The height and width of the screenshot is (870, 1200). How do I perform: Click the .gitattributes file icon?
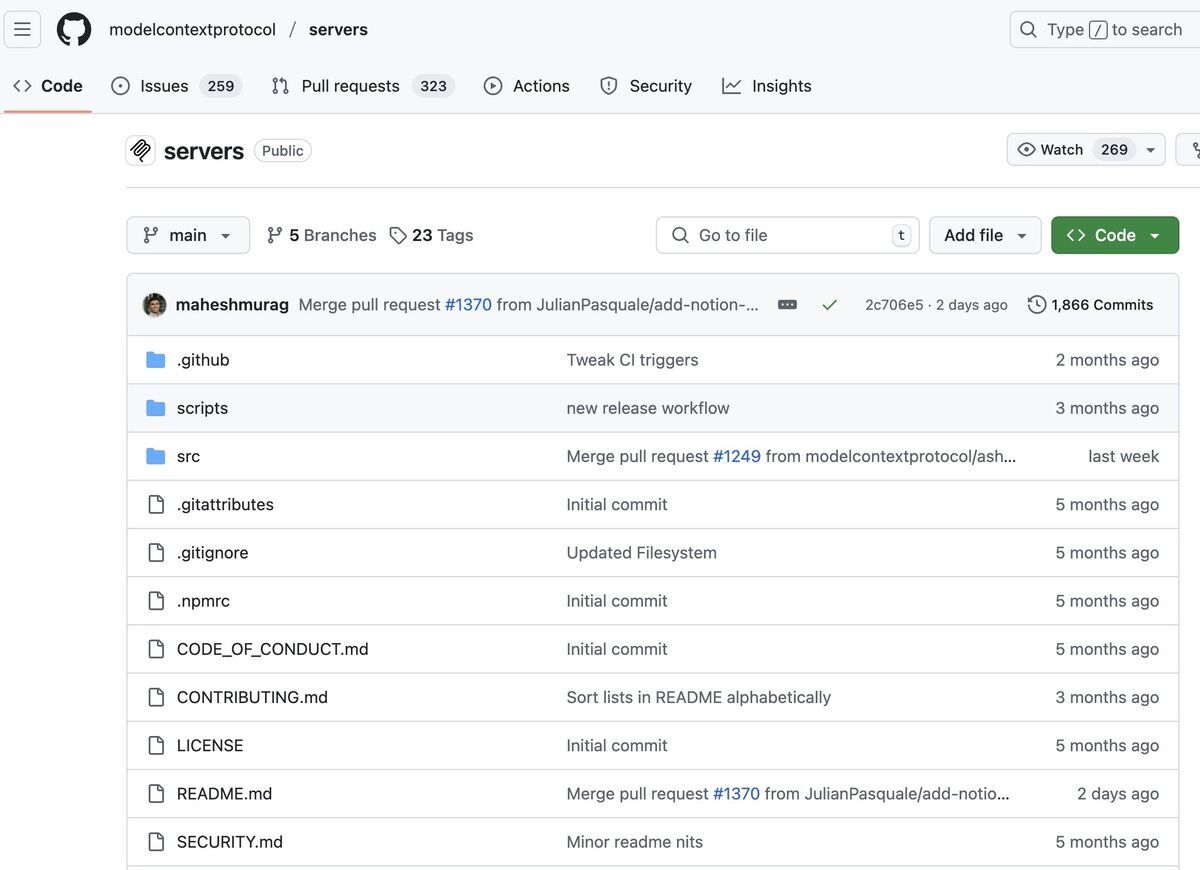pos(156,504)
